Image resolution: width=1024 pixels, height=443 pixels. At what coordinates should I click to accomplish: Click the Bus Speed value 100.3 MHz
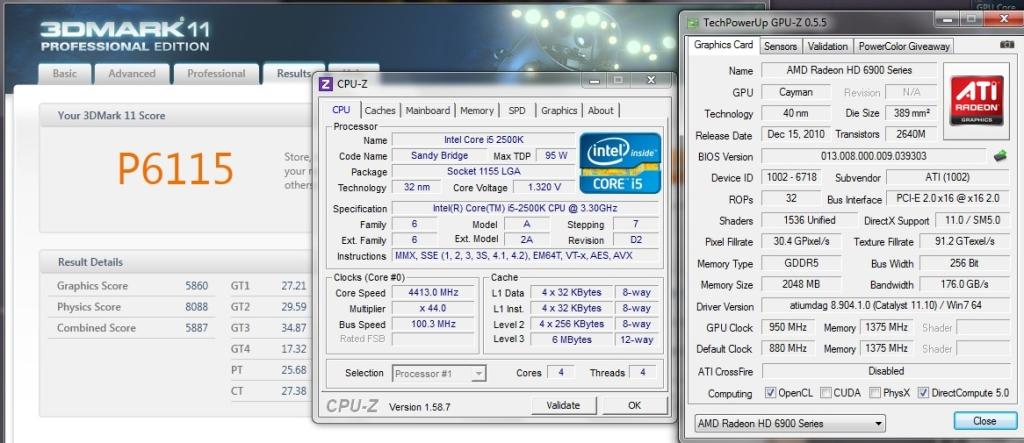click(x=433, y=324)
